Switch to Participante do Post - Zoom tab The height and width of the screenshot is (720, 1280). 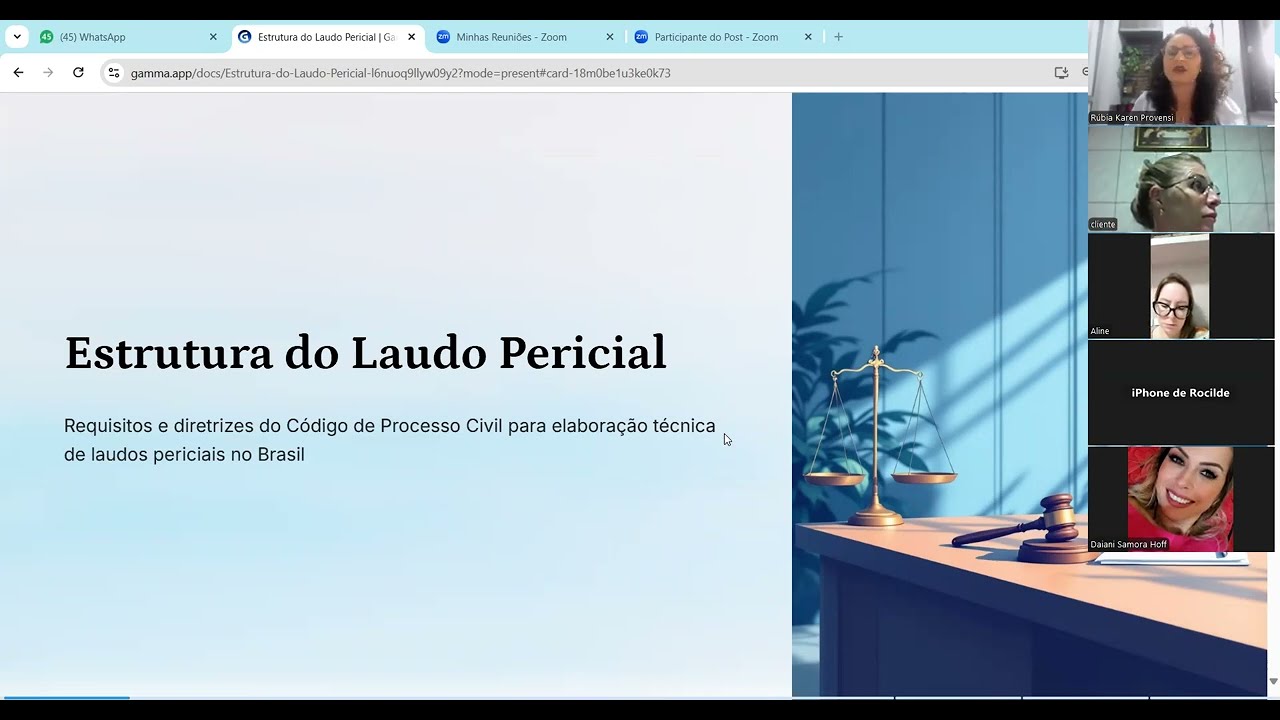724,37
